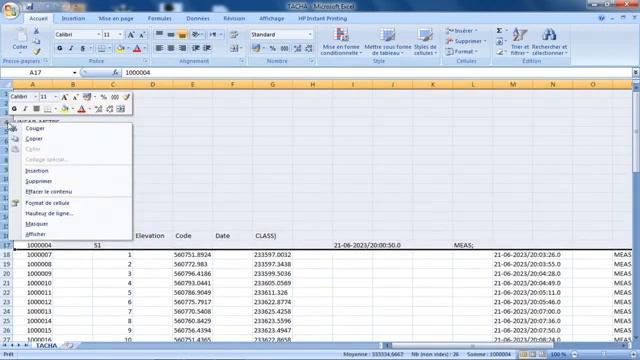Click the ribbon cut (scissors) icon

coord(36,31)
